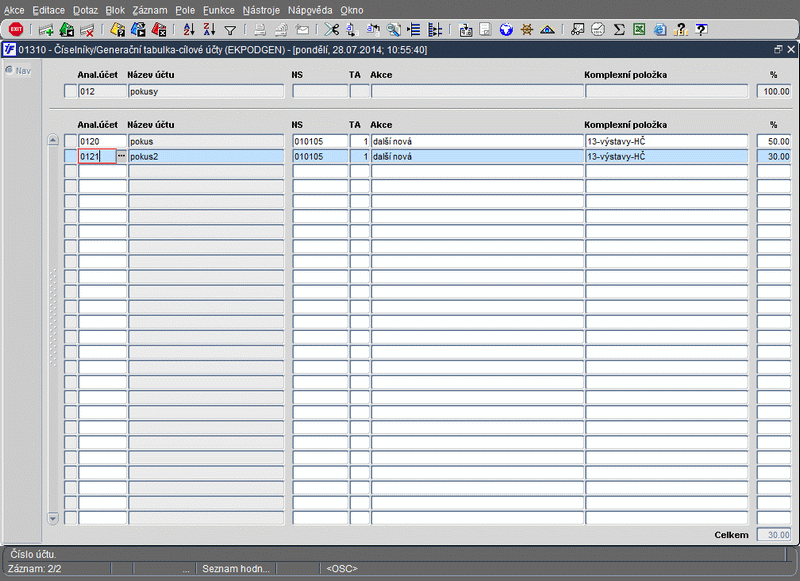This screenshot has width=800, height=581.
Task: Open the Nápověda menu
Action: (x=310, y=10)
